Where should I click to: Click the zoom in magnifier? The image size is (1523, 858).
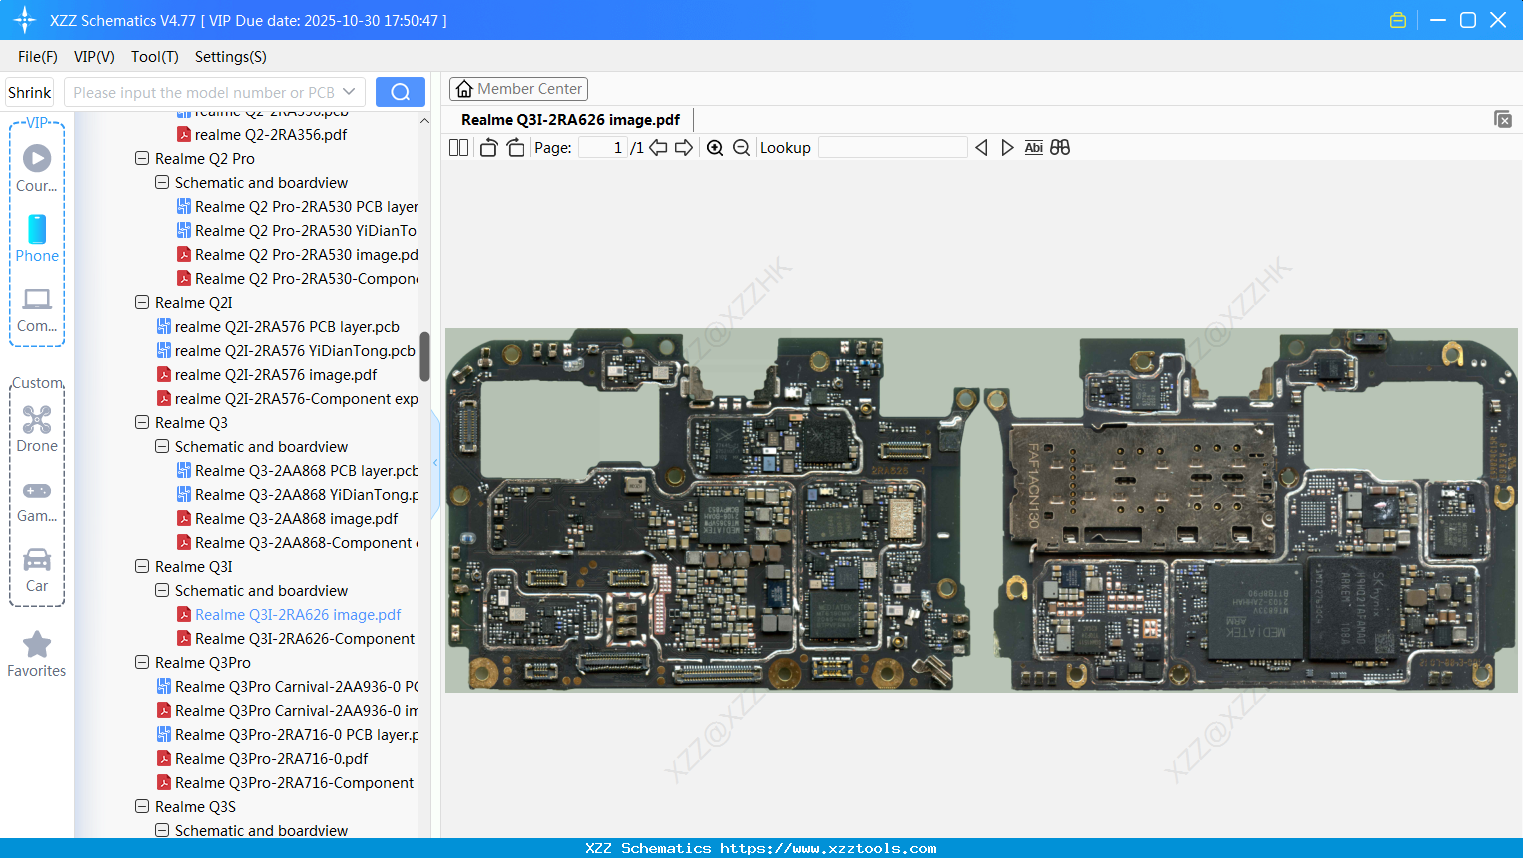point(715,148)
